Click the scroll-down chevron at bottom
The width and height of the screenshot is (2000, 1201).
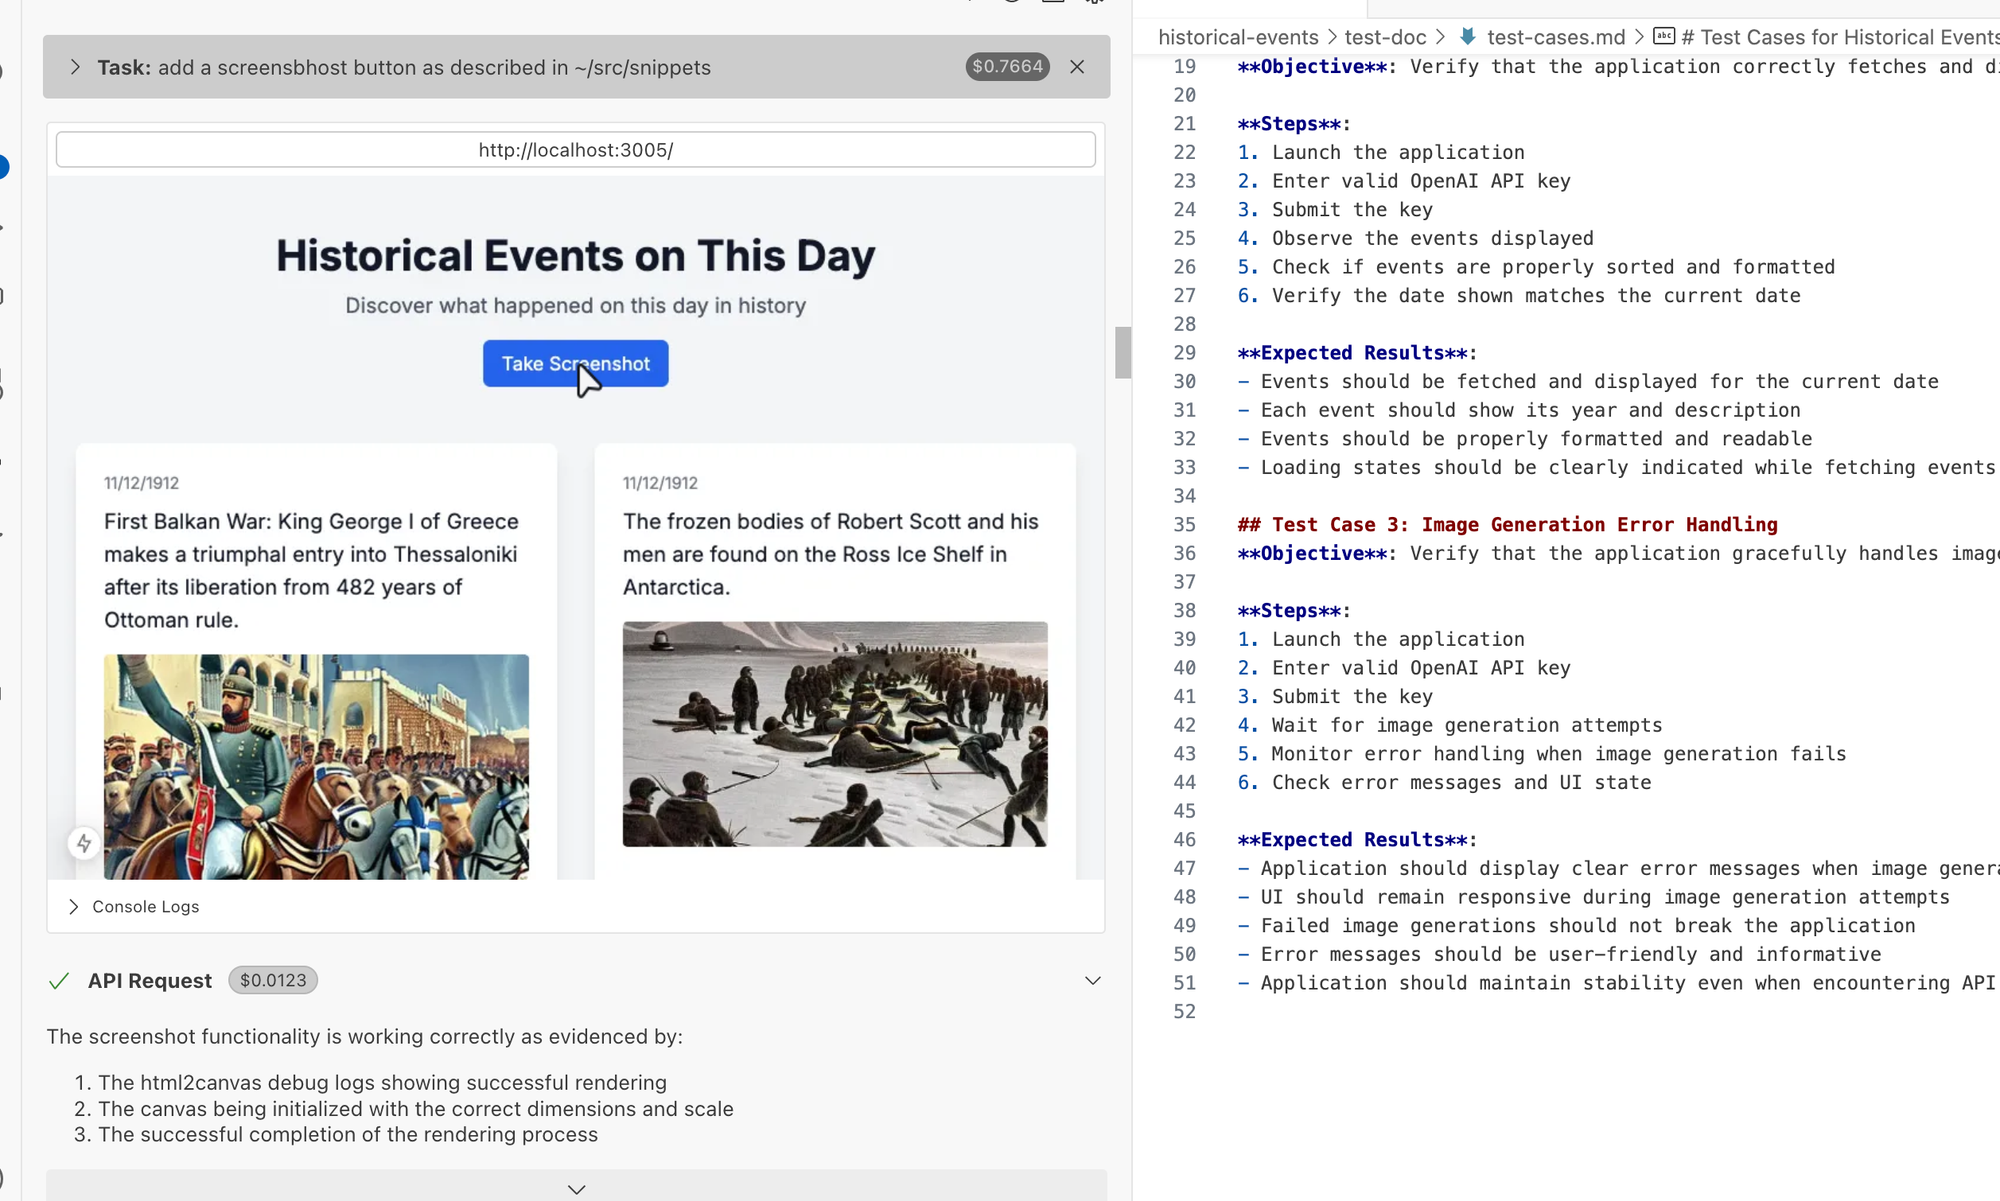click(576, 1189)
